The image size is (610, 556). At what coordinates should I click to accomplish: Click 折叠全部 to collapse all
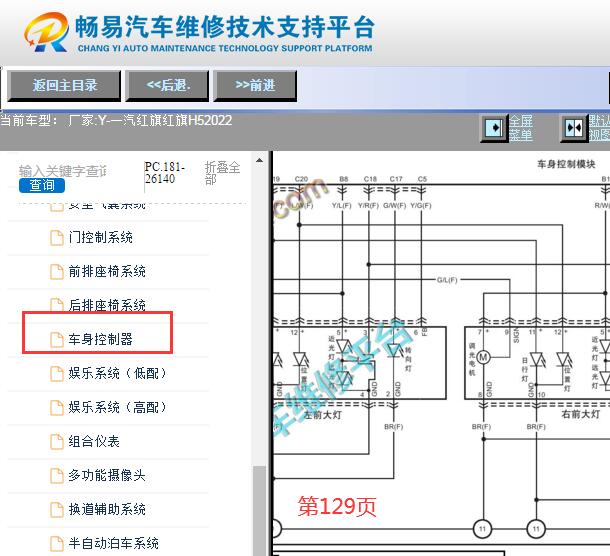(x=223, y=173)
